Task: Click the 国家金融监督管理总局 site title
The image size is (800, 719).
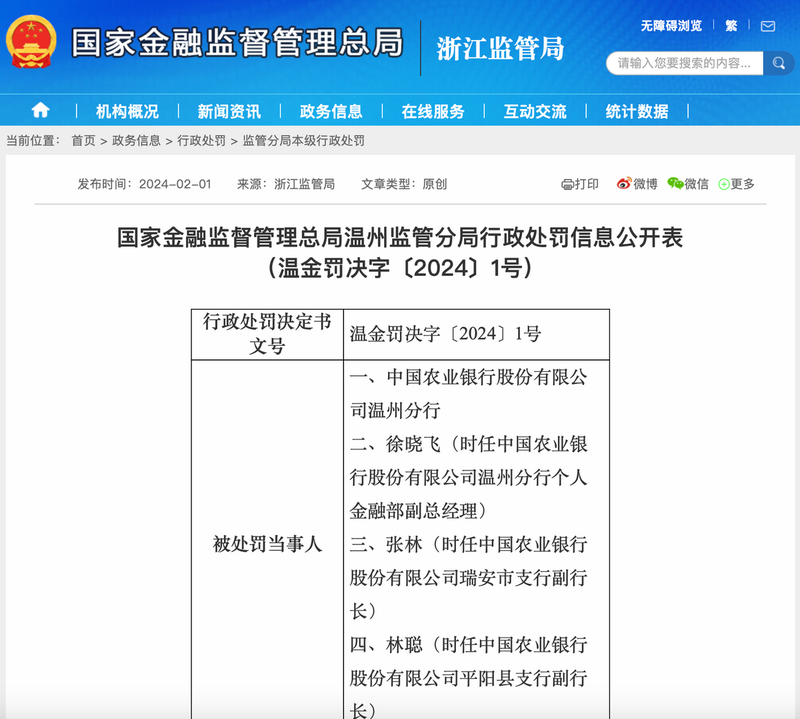Action: pyautogui.click(x=237, y=42)
